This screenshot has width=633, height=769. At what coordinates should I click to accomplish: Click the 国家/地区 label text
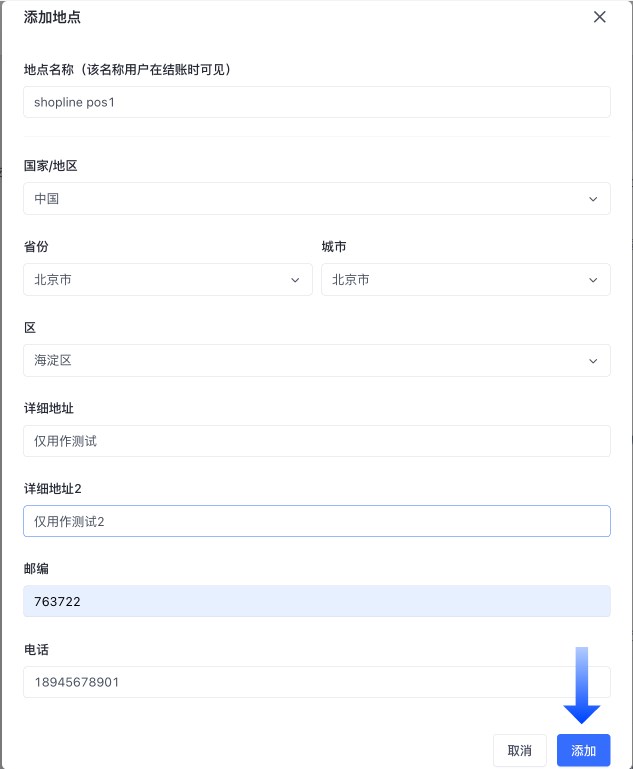50,166
